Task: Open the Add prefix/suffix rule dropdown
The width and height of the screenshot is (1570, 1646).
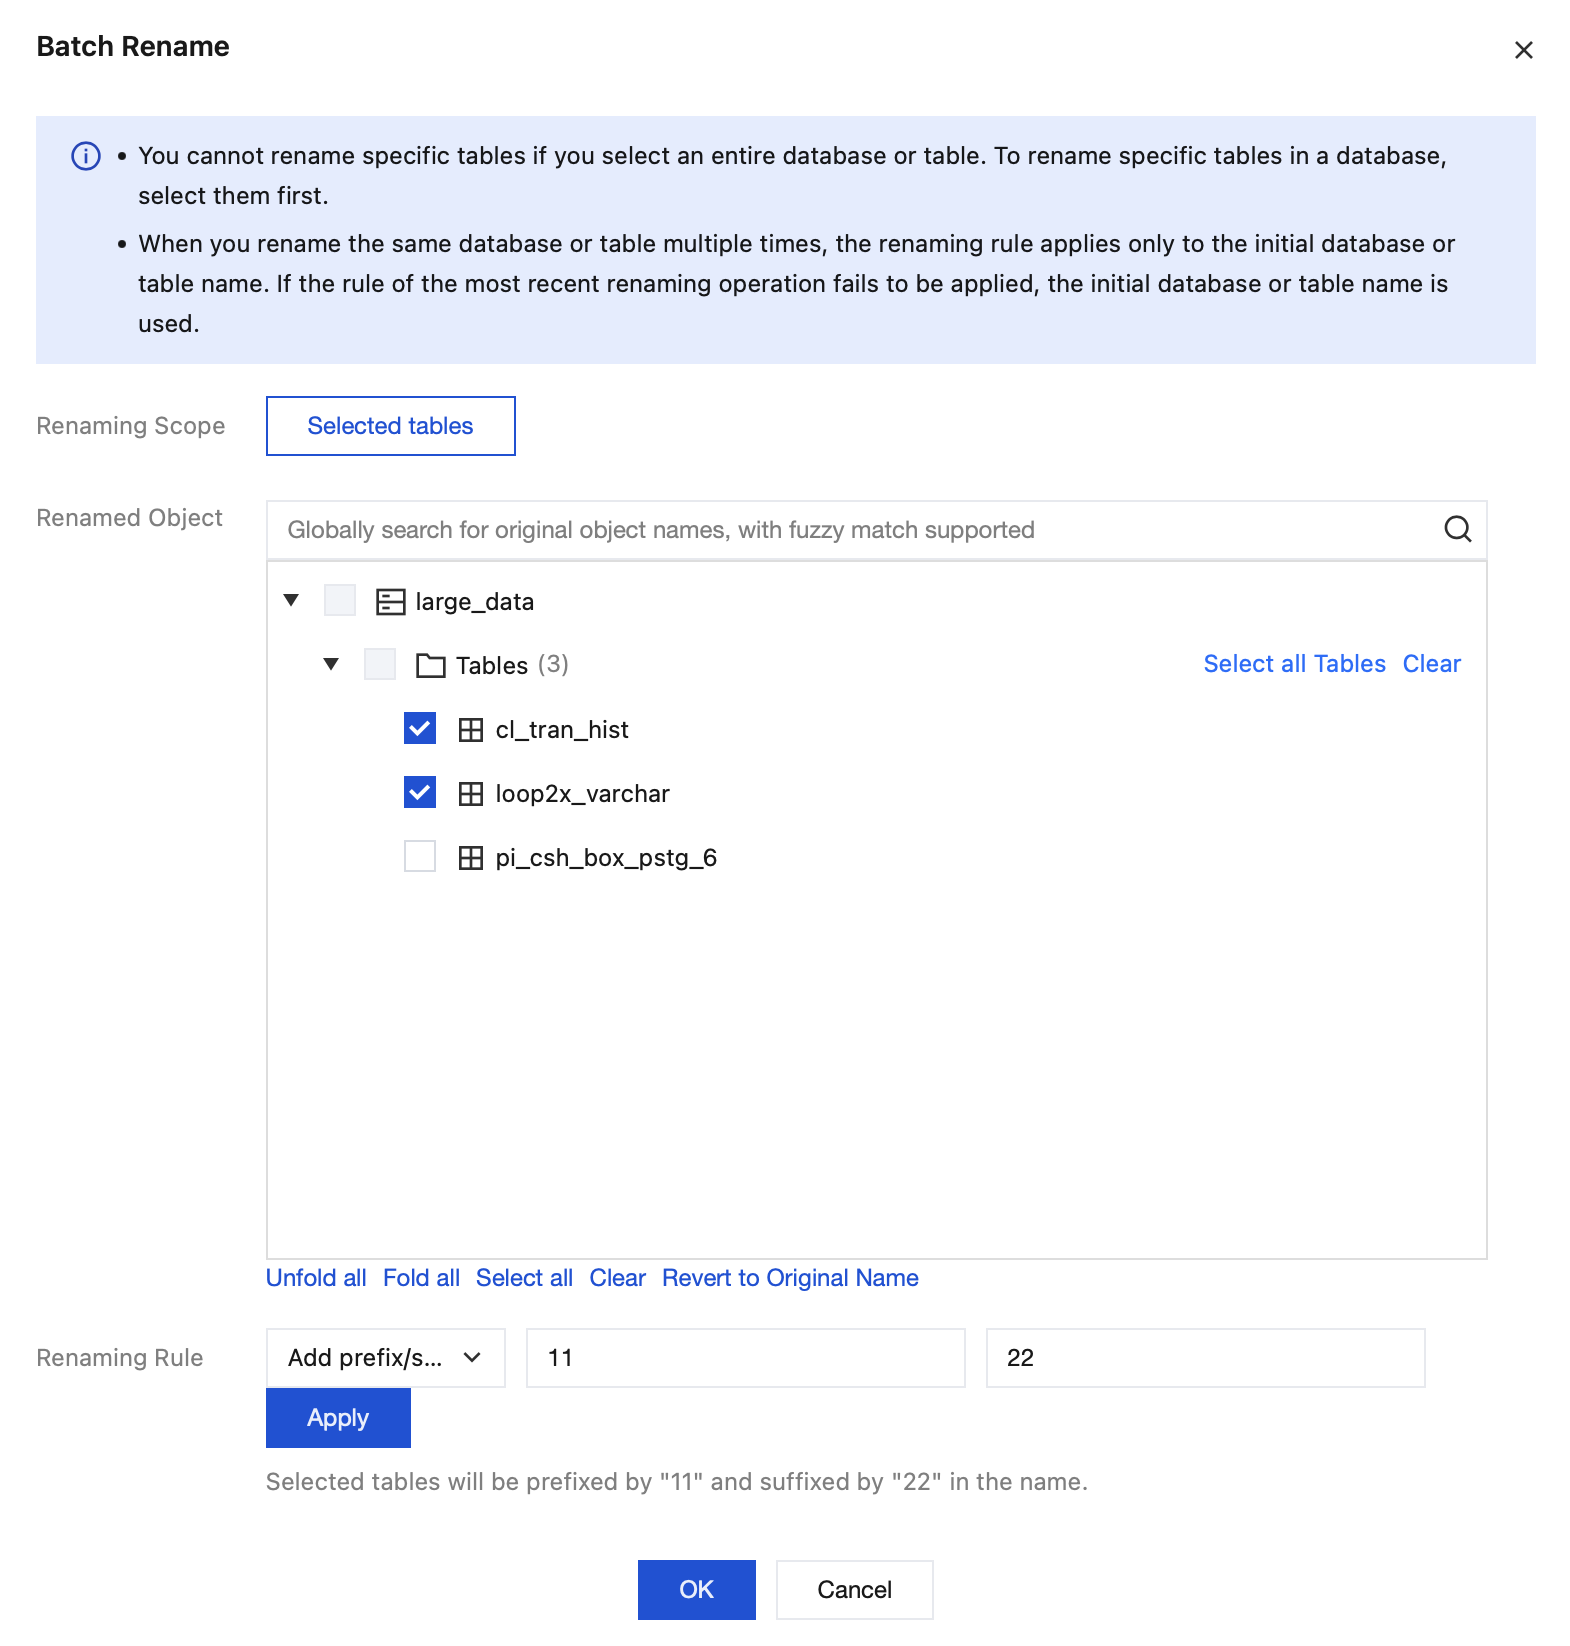Action: [x=385, y=1357]
